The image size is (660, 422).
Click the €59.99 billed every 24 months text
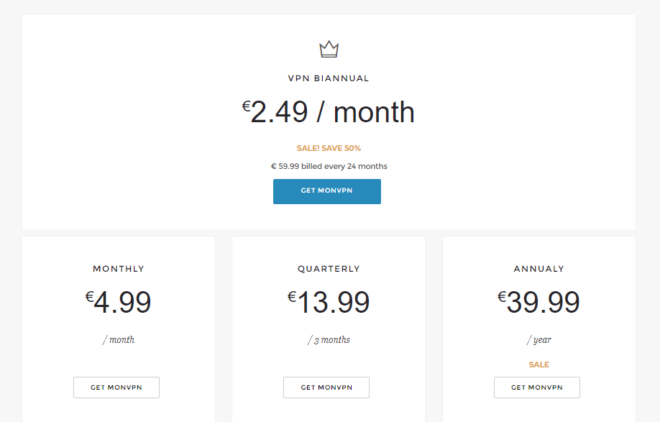329,166
